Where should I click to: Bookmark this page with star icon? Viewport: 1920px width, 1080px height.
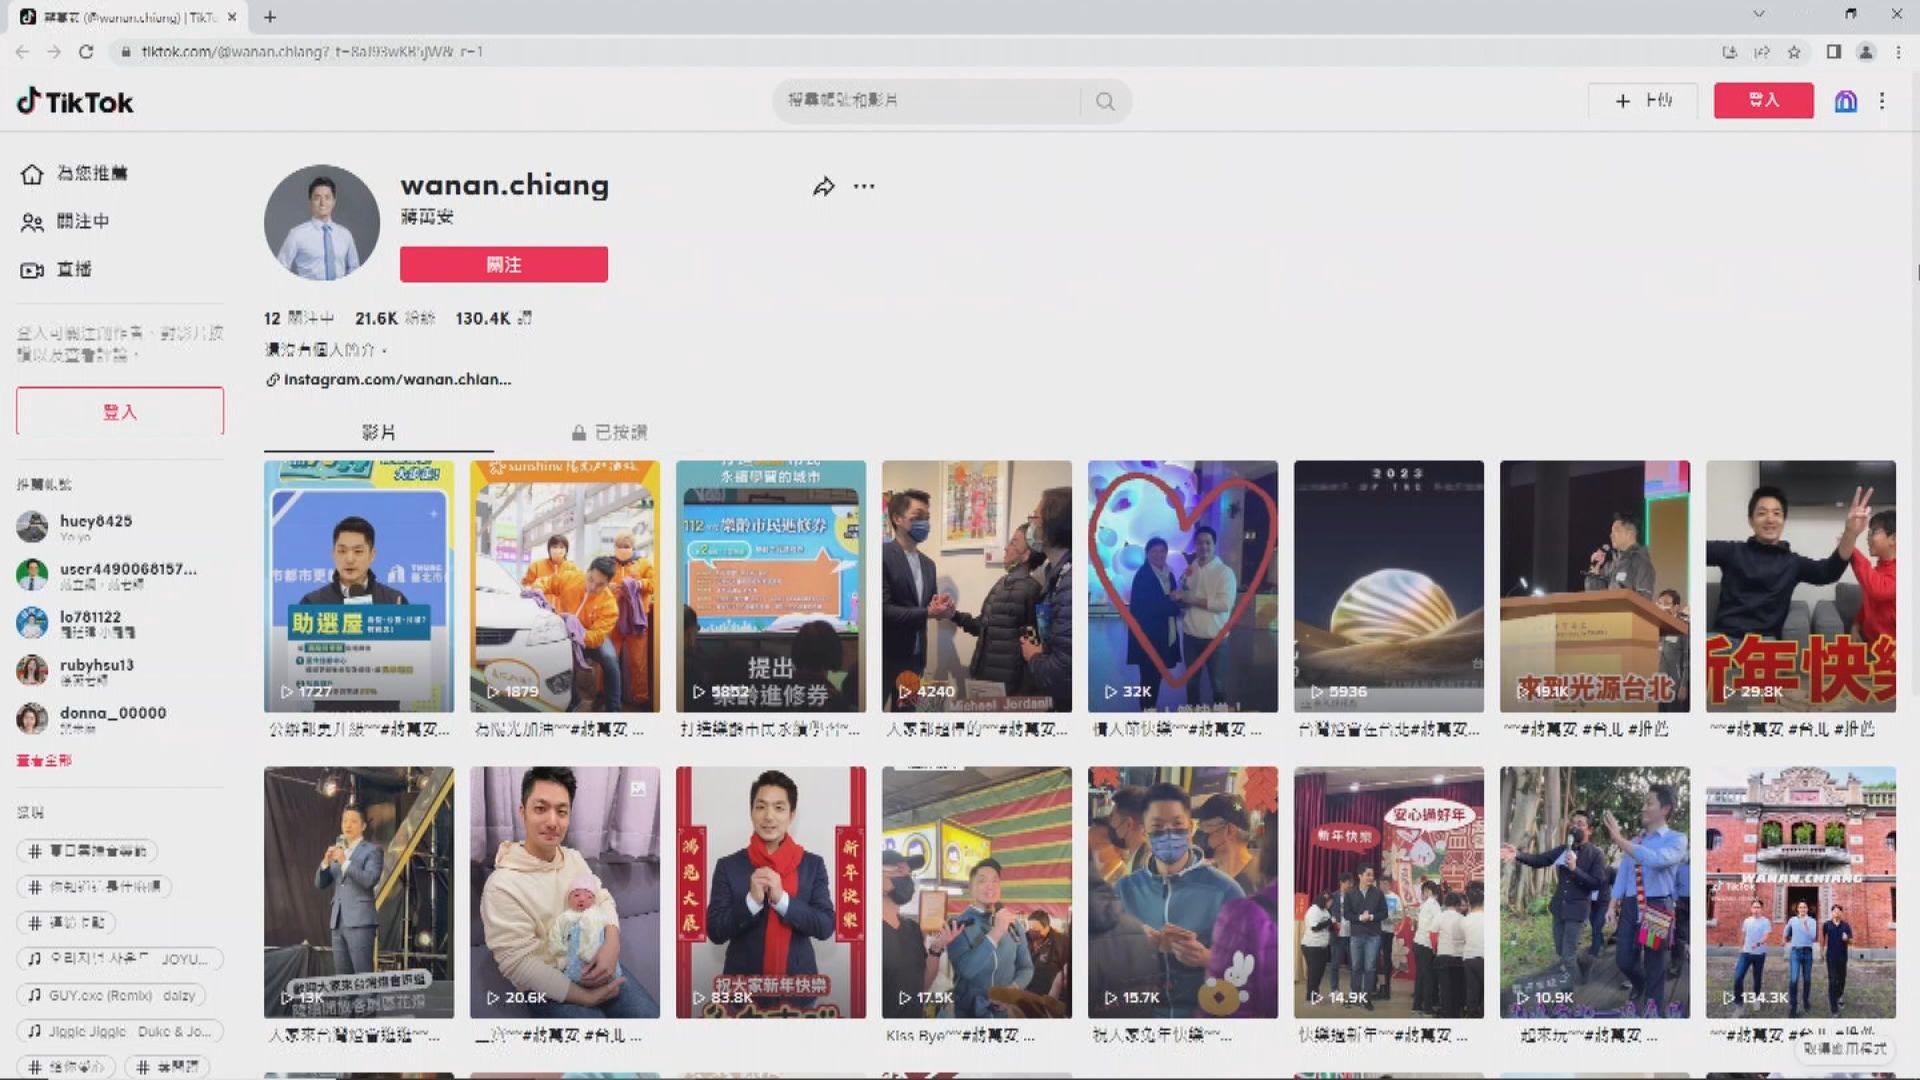point(1794,52)
